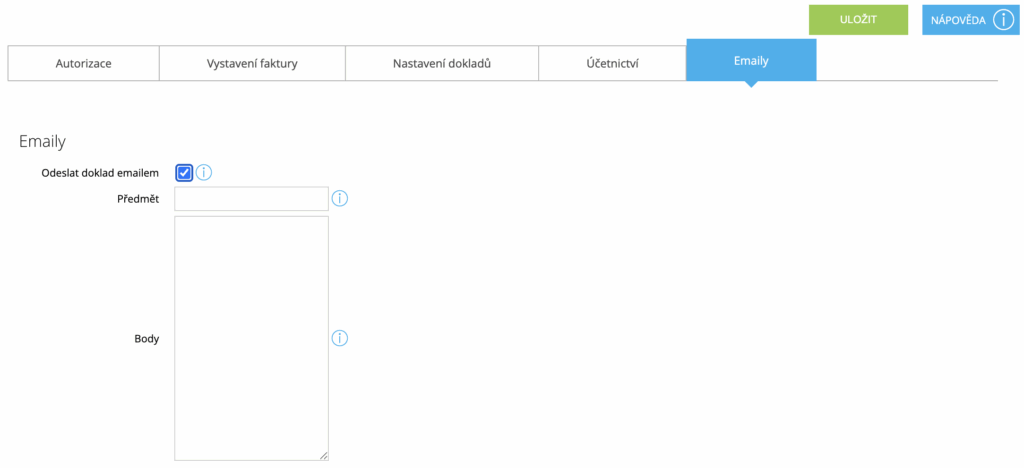This screenshot has width=1024, height=468.
Task: Uncheck the Odeslat doklad emailem checkbox
Action: pyautogui.click(x=184, y=173)
